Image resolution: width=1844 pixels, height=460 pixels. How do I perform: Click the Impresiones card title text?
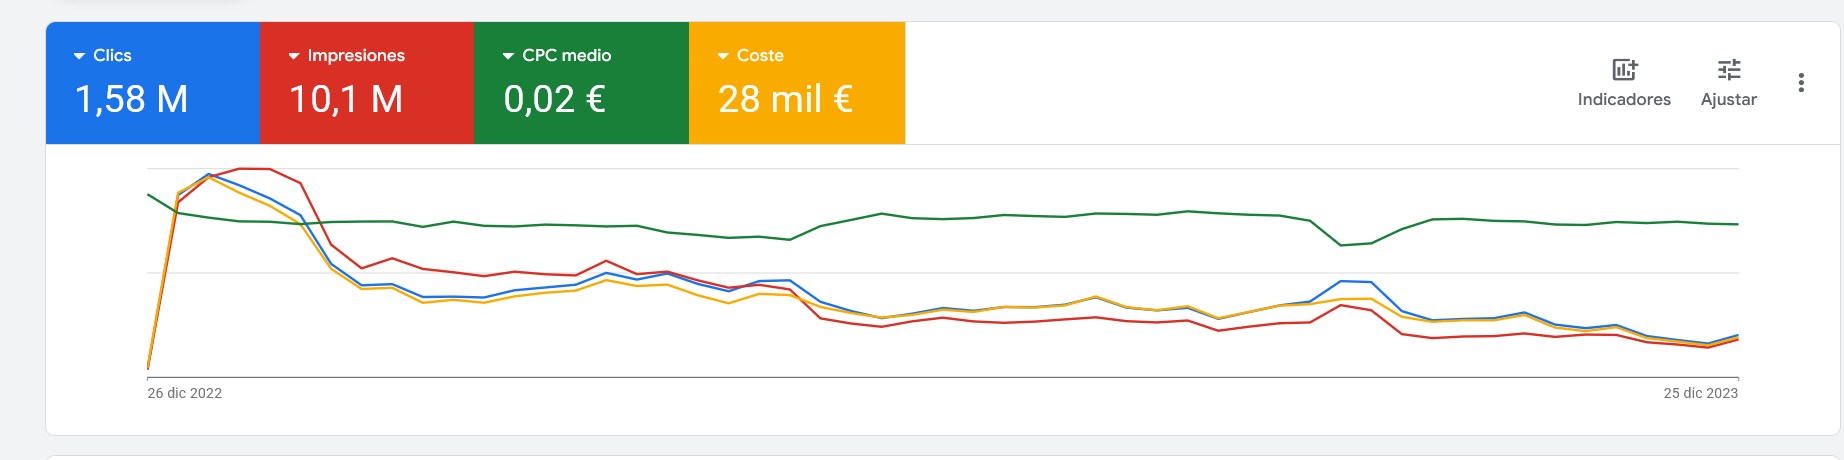tap(356, 56)
